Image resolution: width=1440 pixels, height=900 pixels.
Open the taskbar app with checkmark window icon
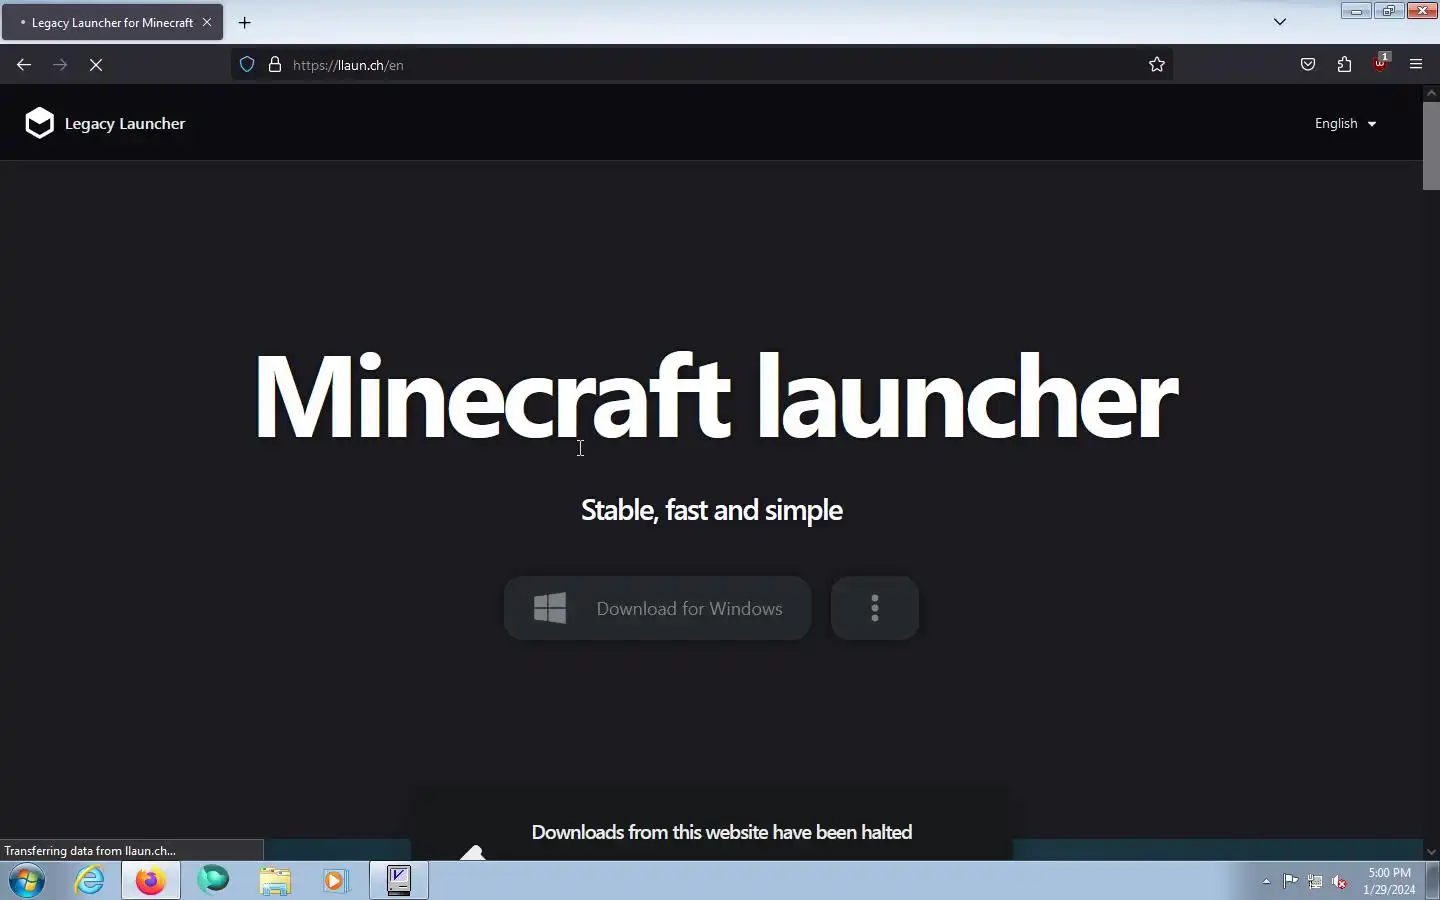click(399, 881)
